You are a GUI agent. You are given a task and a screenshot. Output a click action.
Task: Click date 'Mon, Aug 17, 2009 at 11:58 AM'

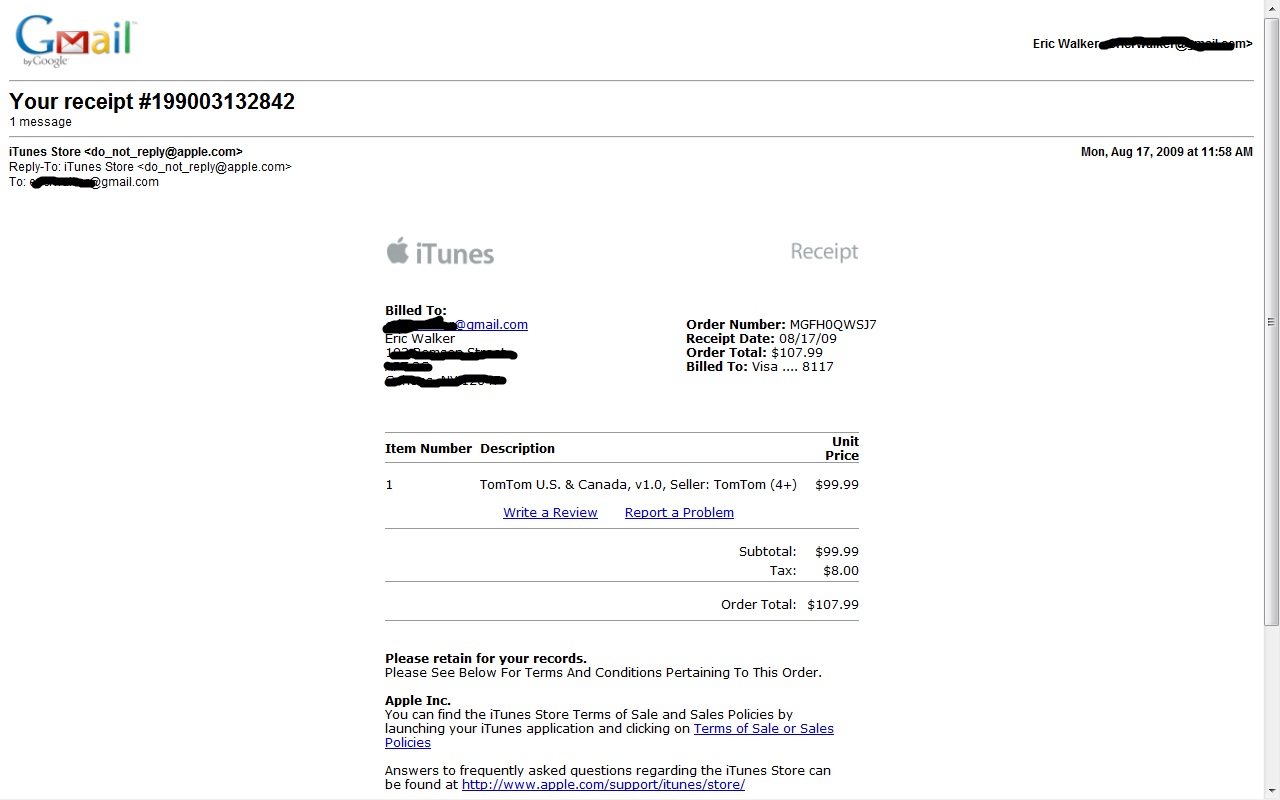click(1167, 152)
